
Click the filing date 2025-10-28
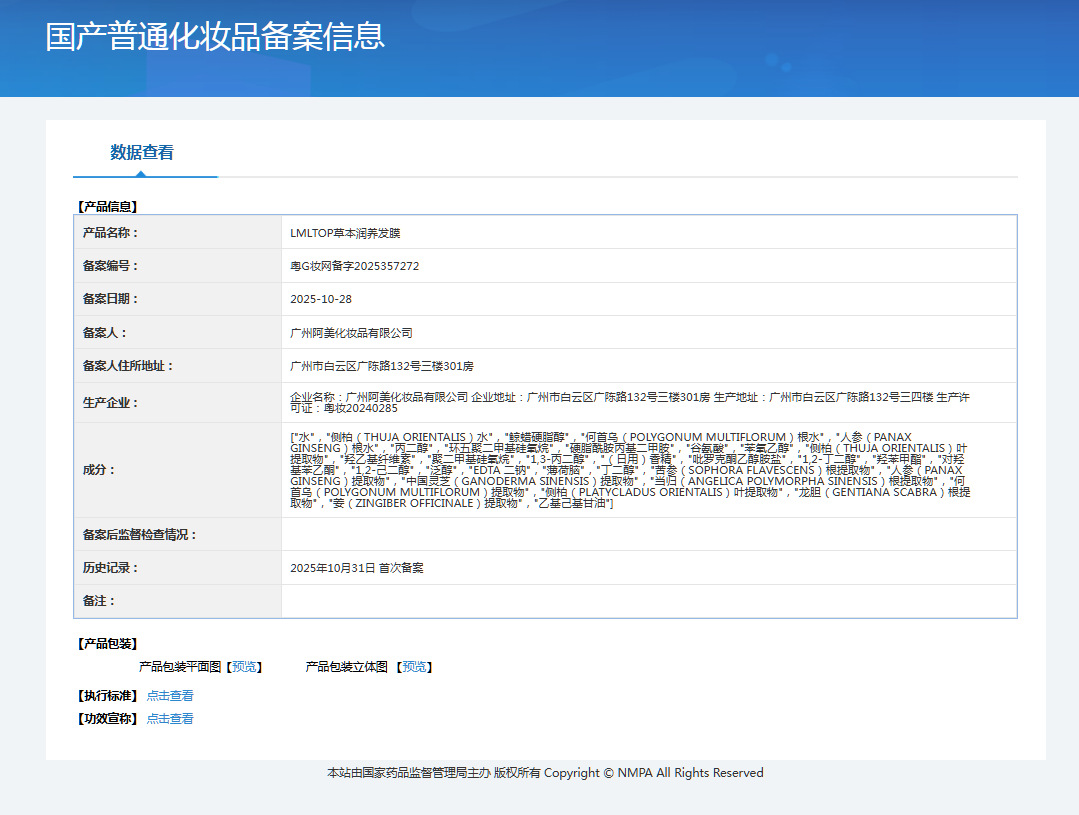[x=321, y=299]
